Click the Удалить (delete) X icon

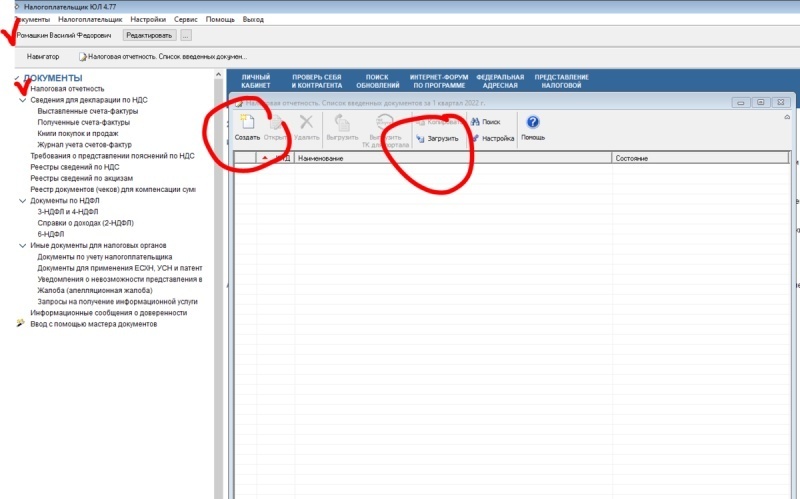tap(306, 123)
